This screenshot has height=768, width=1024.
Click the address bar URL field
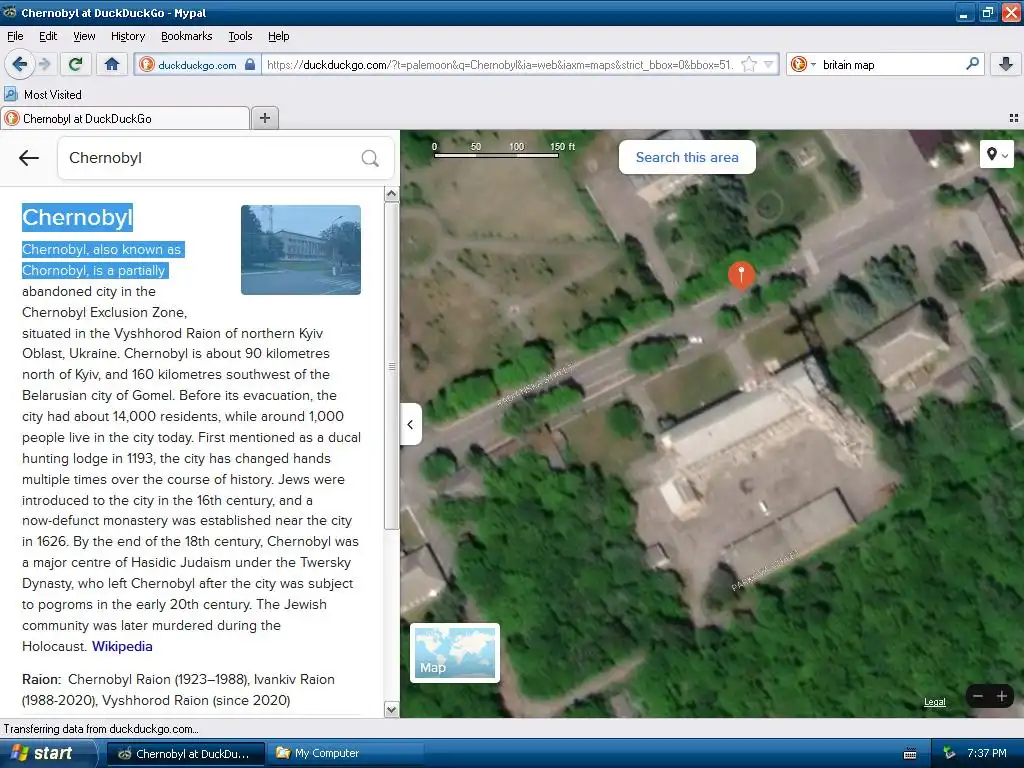click(500, 65)
